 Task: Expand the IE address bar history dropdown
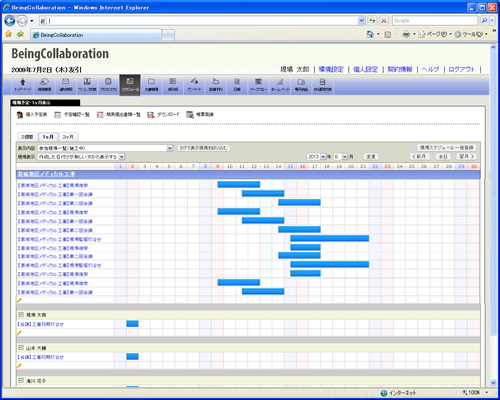362,21
